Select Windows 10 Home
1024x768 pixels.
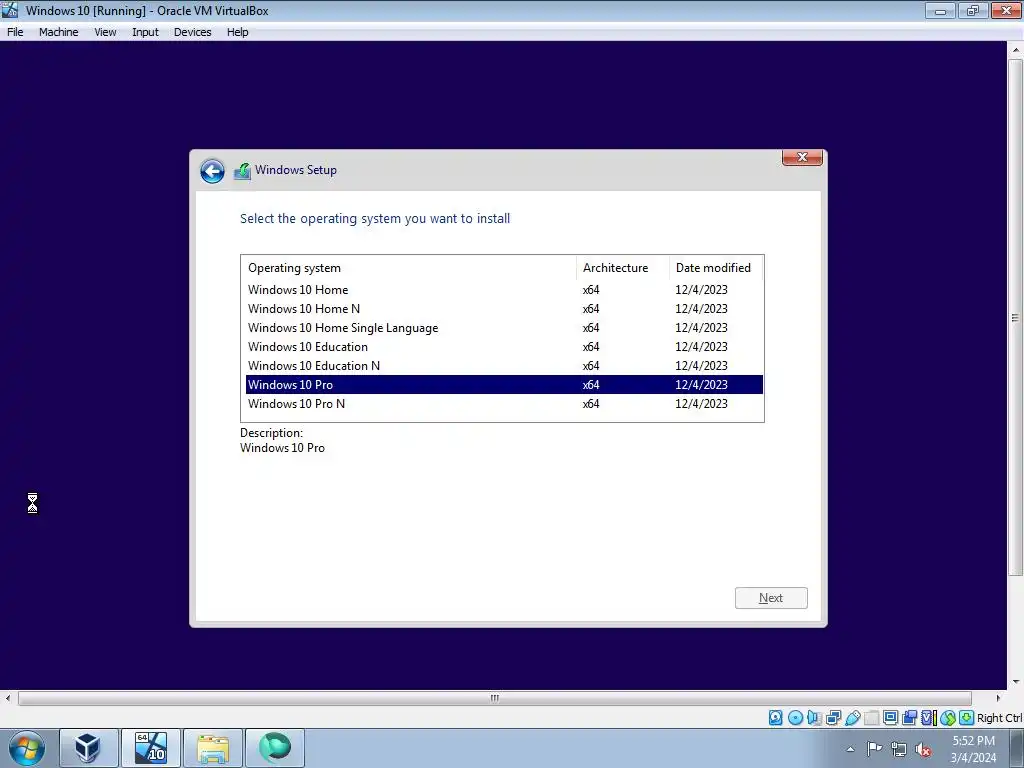pyautogui.click(x=504, y=290)
